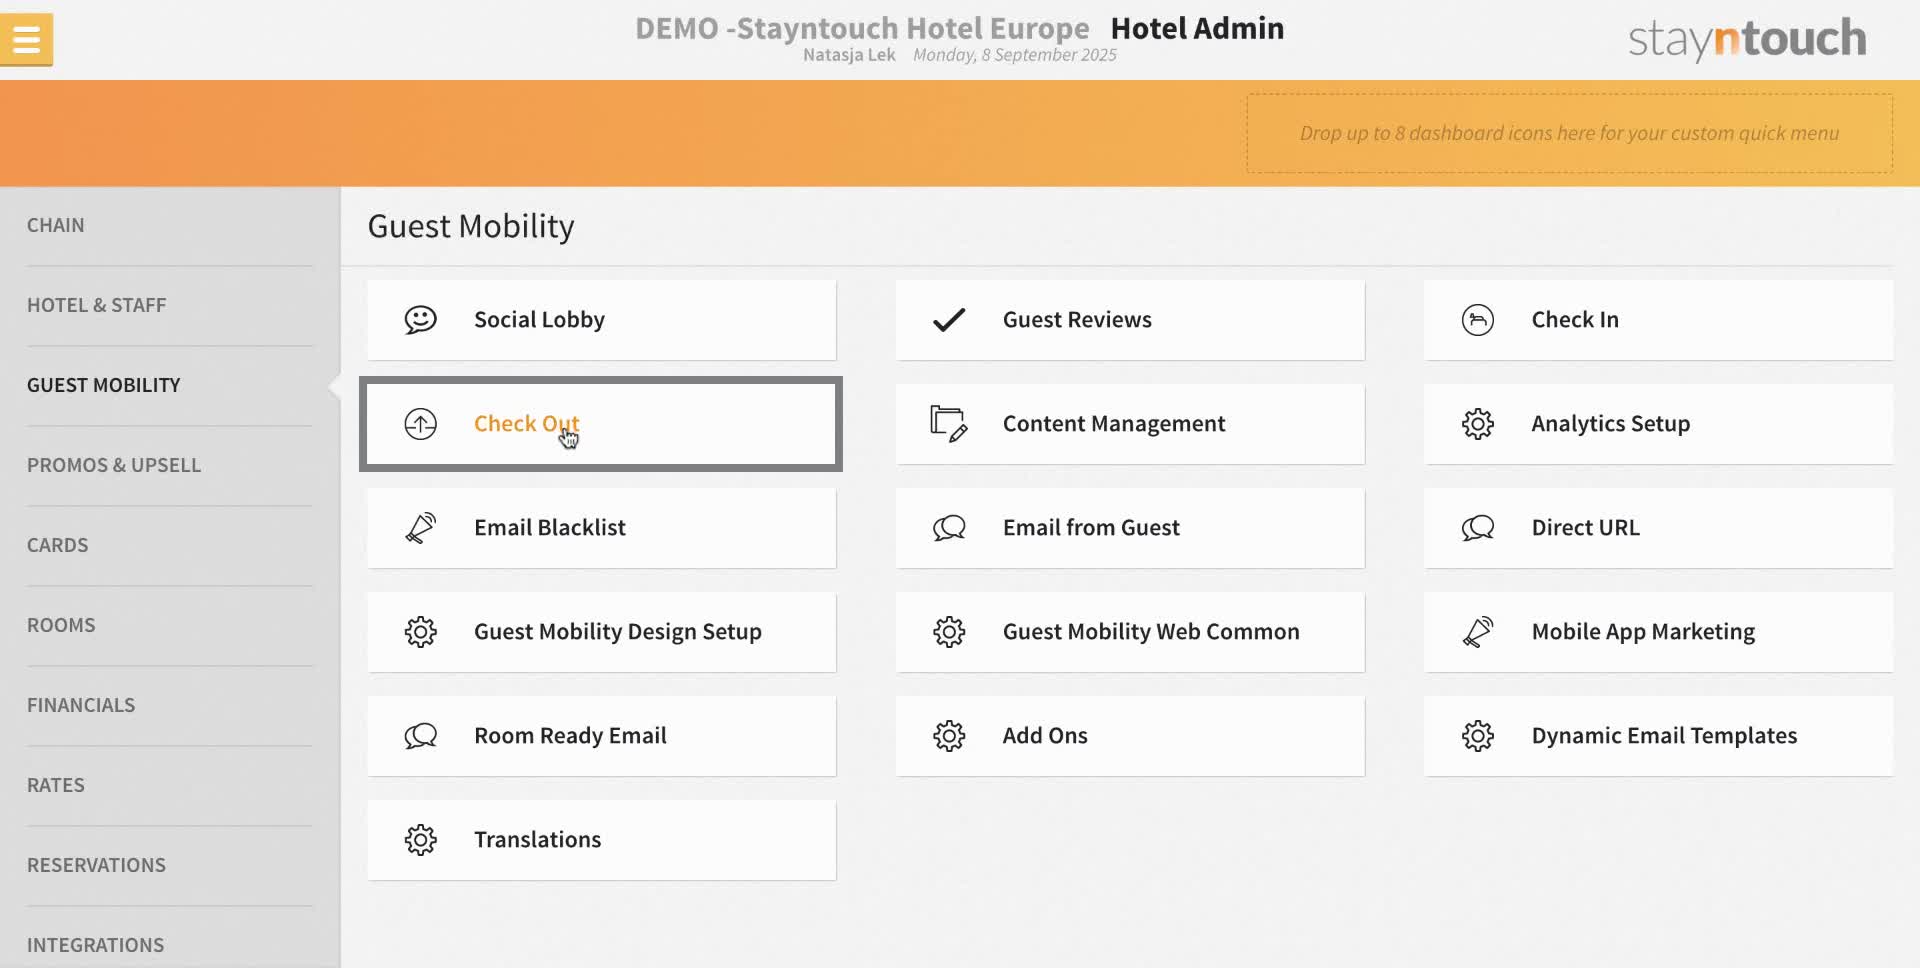
Task: Click the Check In return arrow icon
Action: tap(1478, 319)
